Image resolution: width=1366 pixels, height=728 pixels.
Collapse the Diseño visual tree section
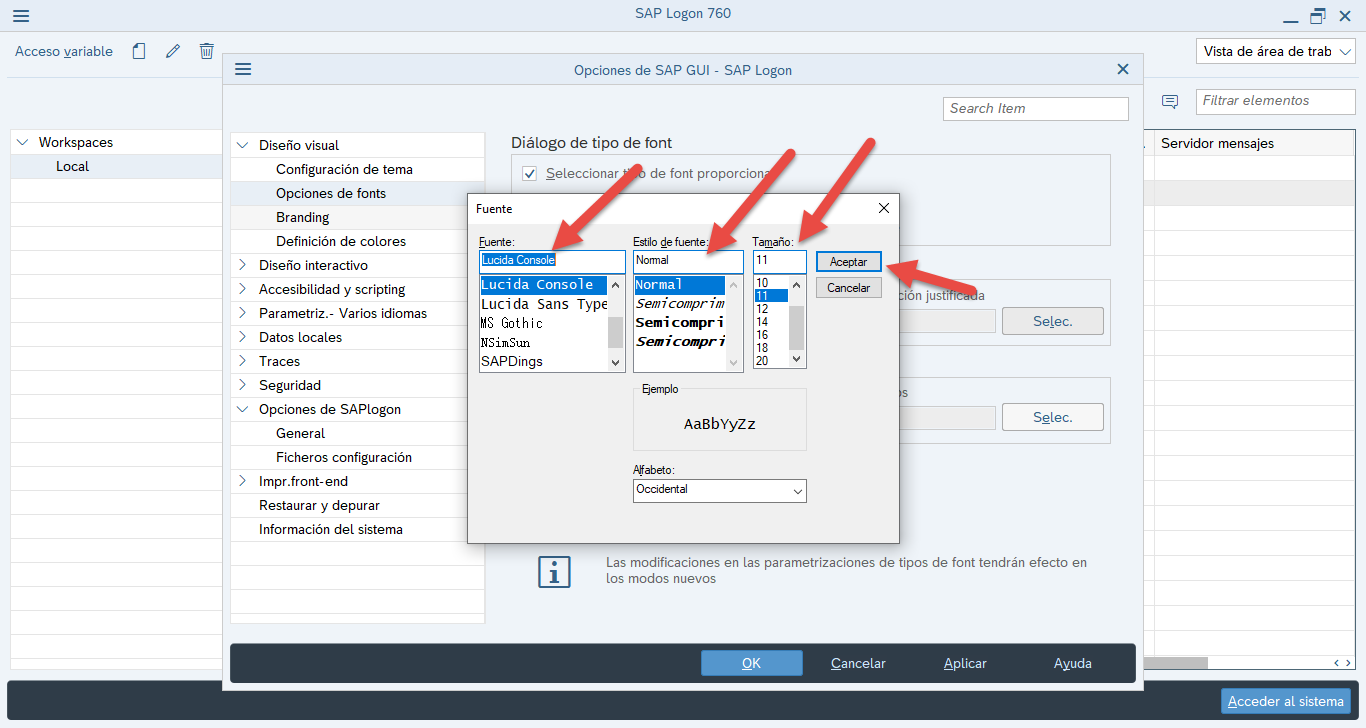241,144
